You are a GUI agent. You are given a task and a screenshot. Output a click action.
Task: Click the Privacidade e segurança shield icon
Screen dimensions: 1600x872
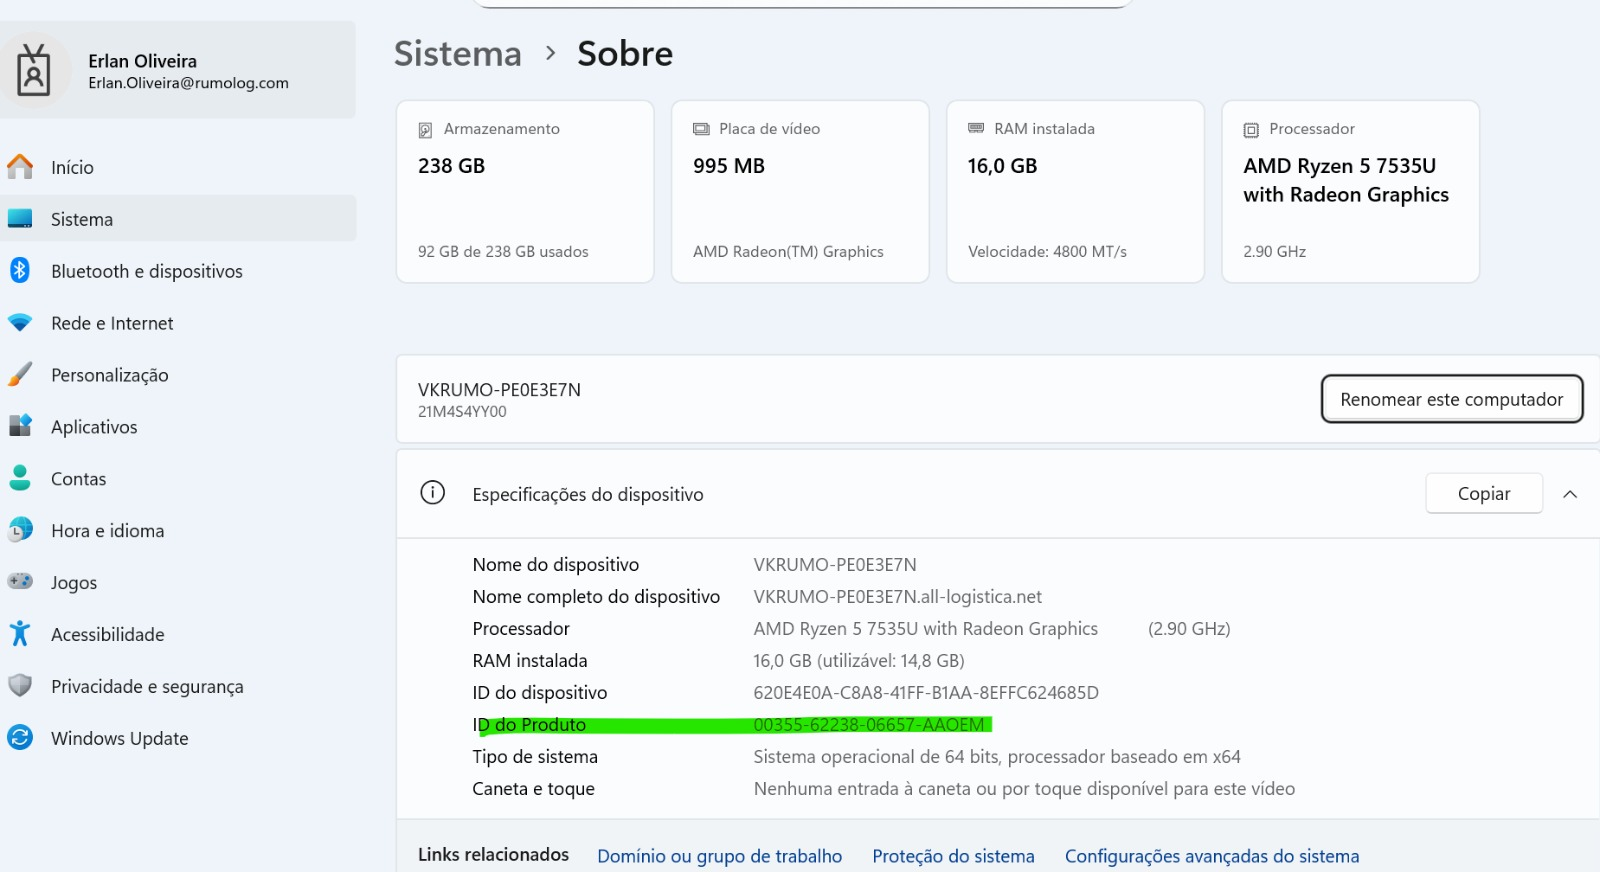click(x=20, y=686)
